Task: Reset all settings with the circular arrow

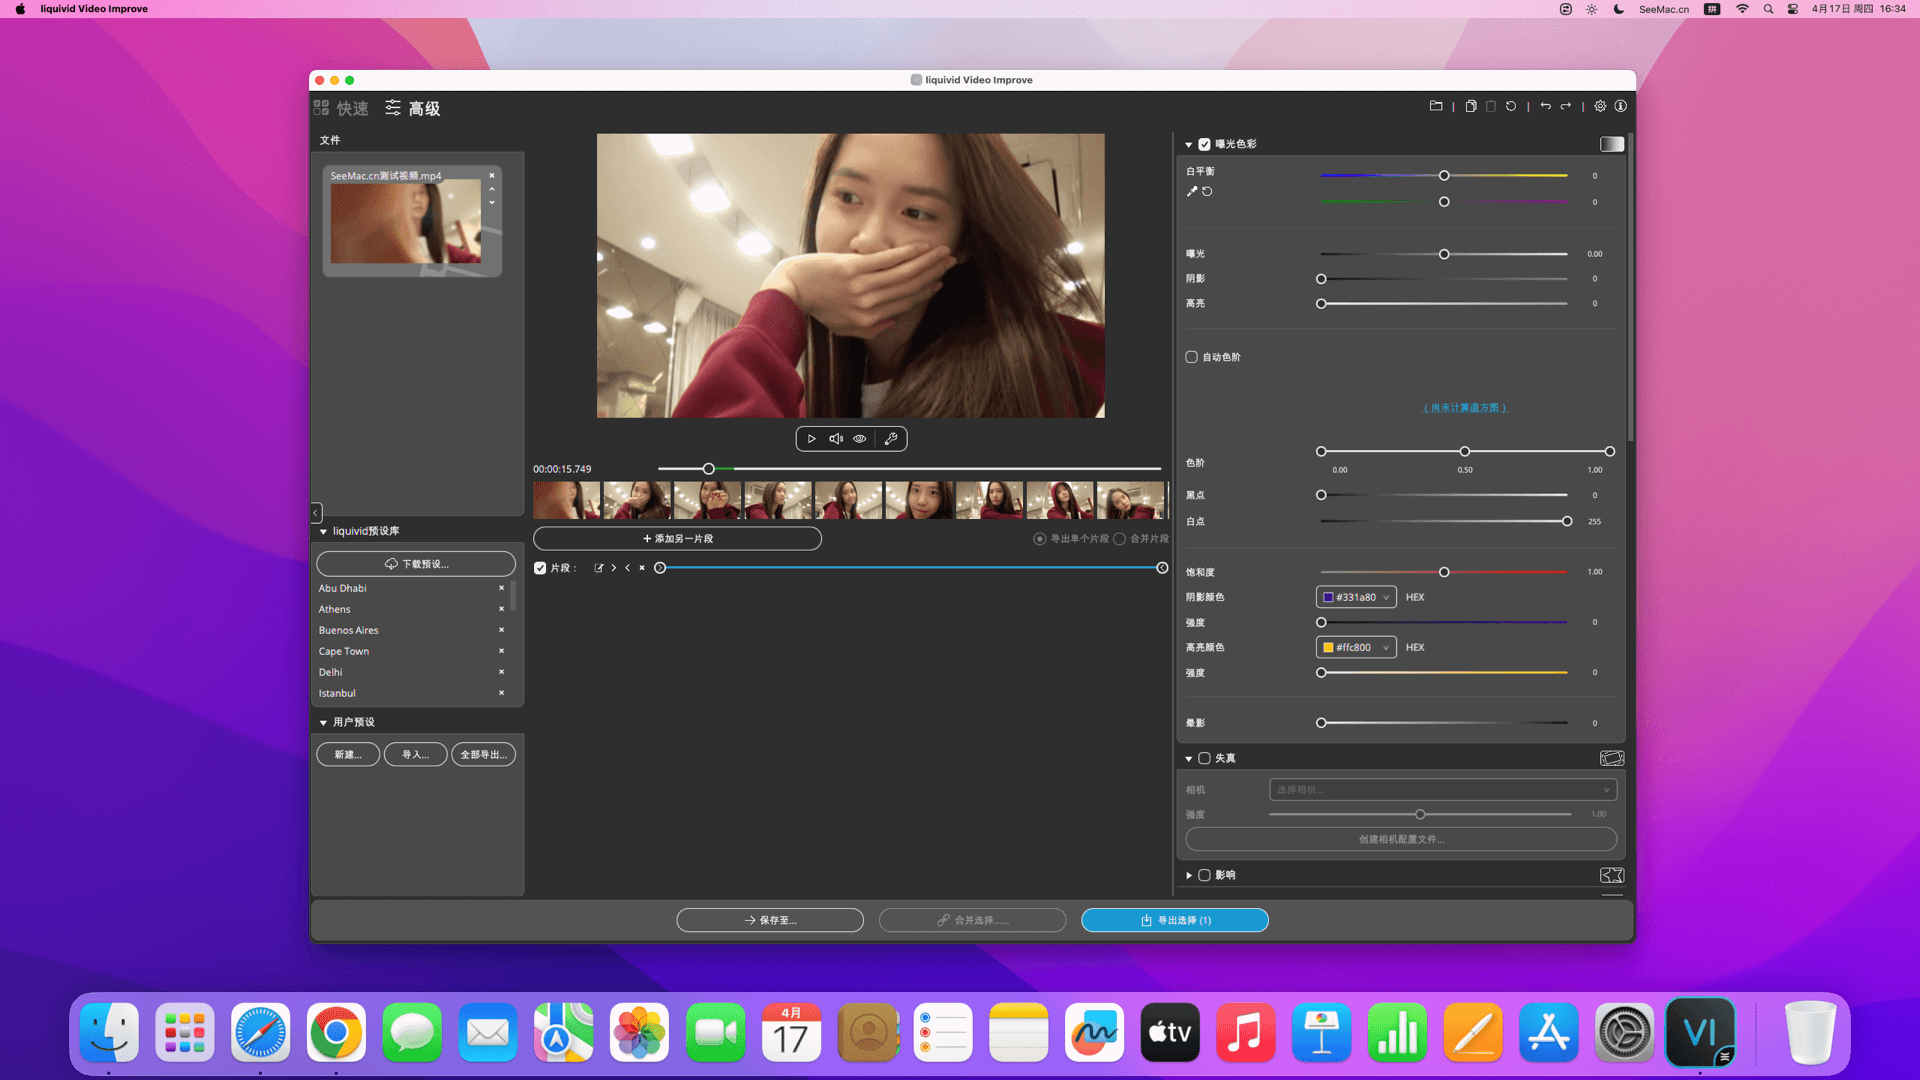Action: click(1511, 106)
